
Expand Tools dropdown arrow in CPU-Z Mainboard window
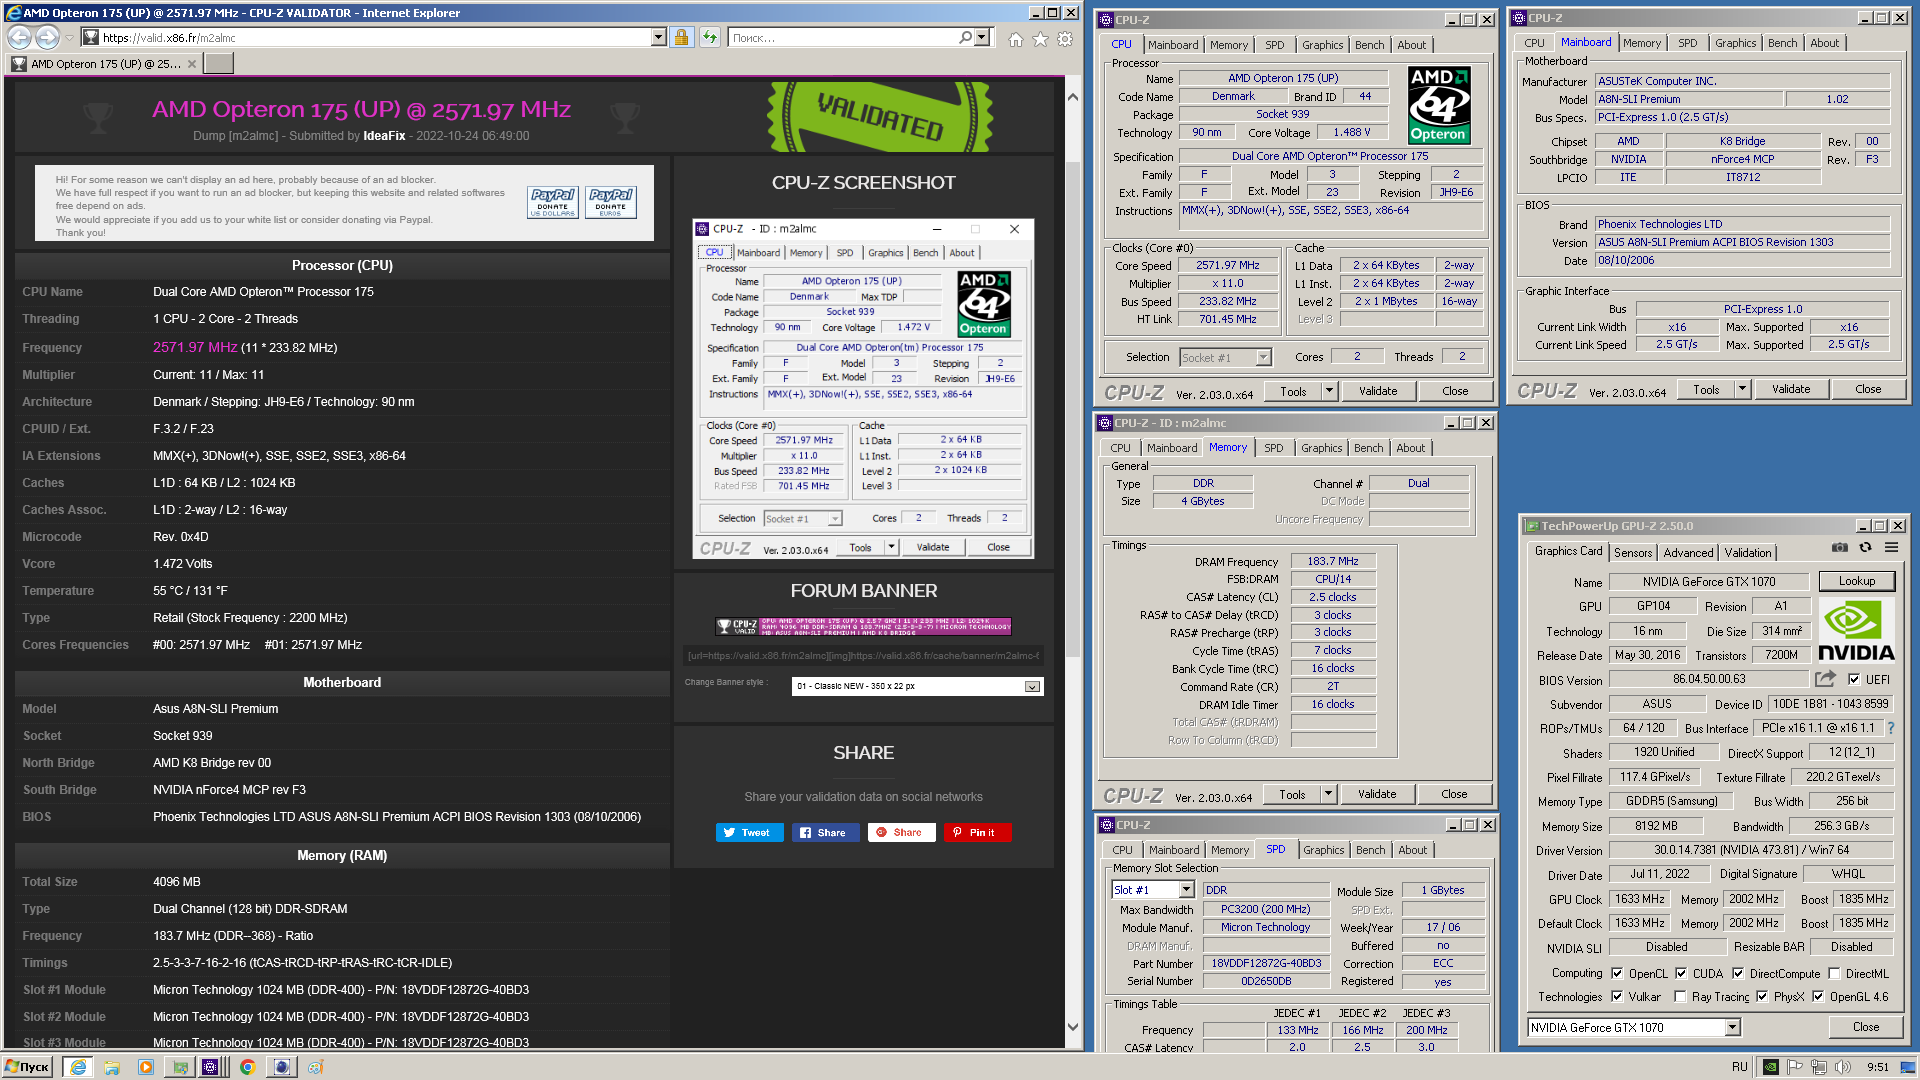point(1743,389)
